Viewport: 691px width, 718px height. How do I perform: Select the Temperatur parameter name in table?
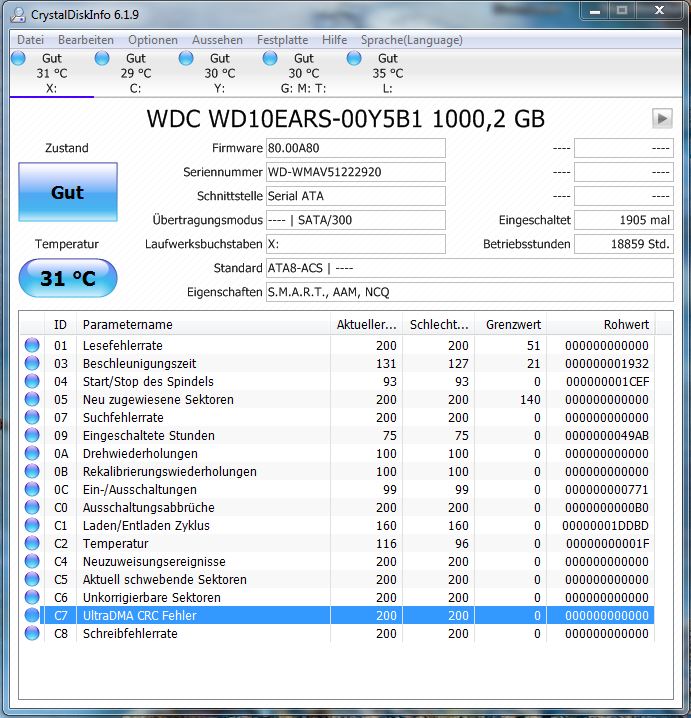pos(115,544)
